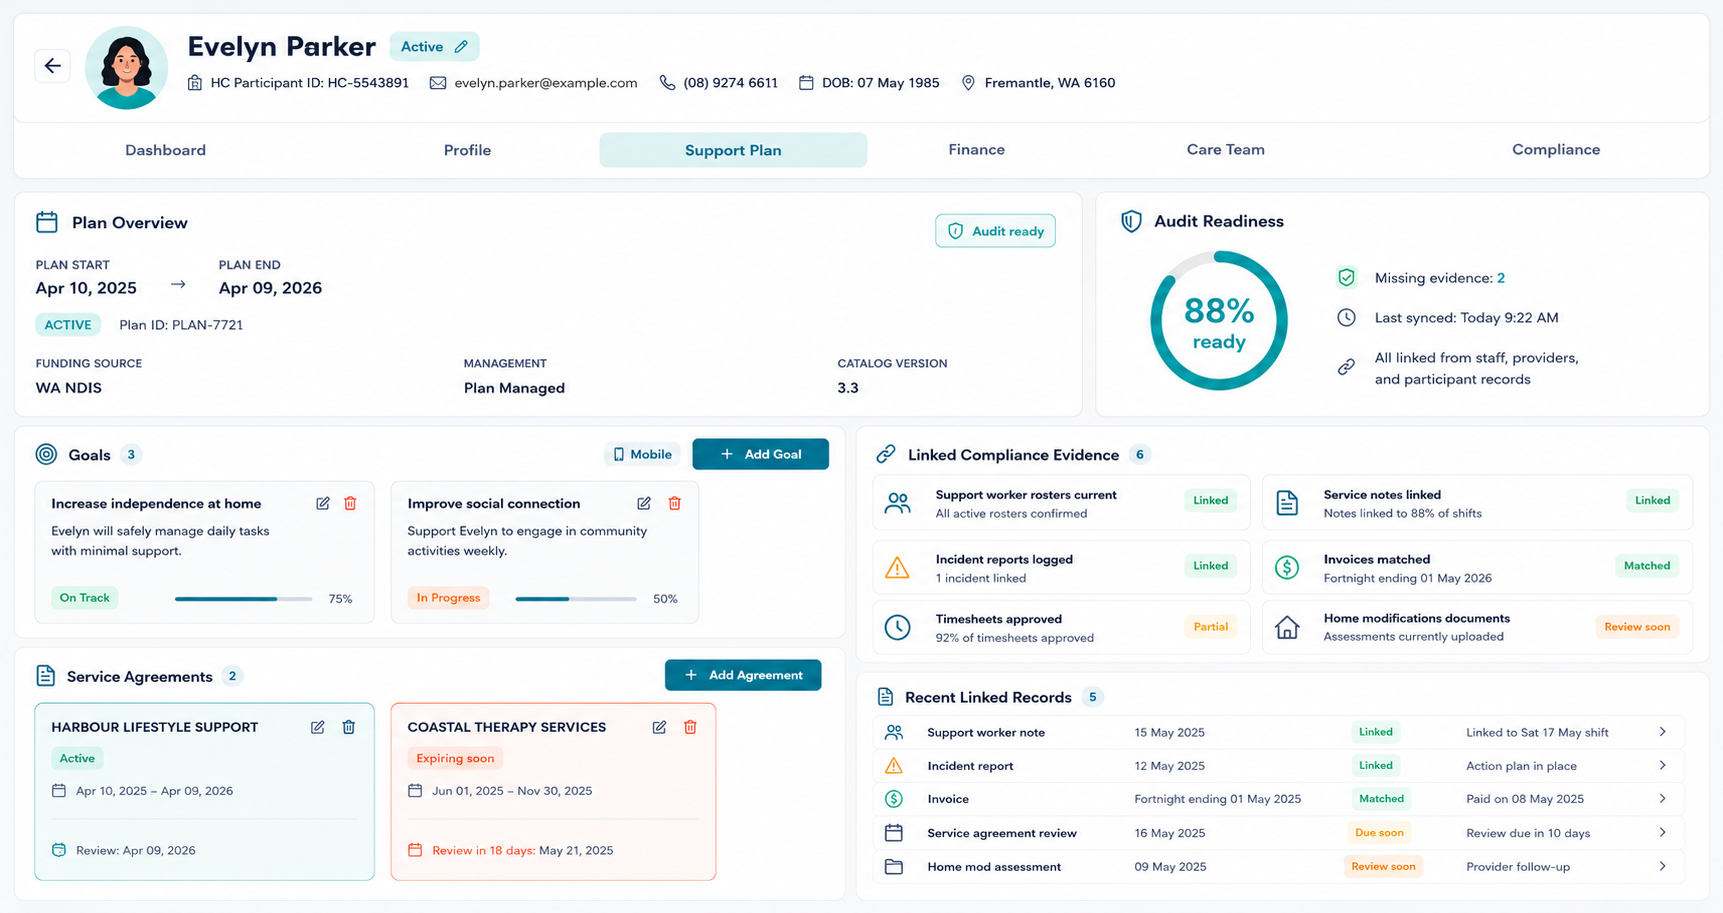Edit the Harbour Lifestyle Support agreement
This screenshot has width=1723, height=913.
[318, 727]
